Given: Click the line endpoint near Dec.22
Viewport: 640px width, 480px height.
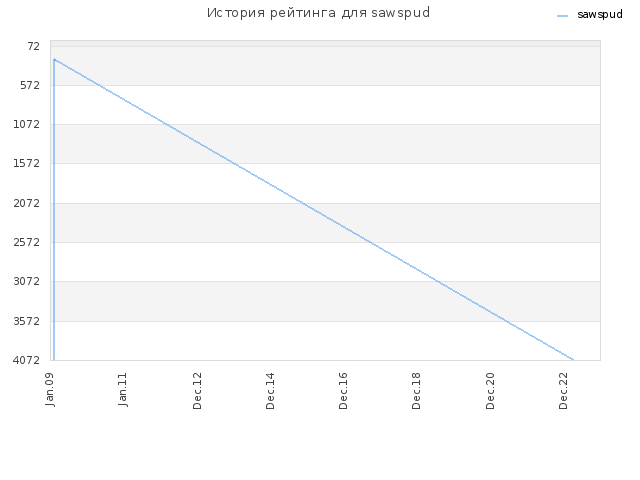Looking at the screenshot, I should [573, 360].
